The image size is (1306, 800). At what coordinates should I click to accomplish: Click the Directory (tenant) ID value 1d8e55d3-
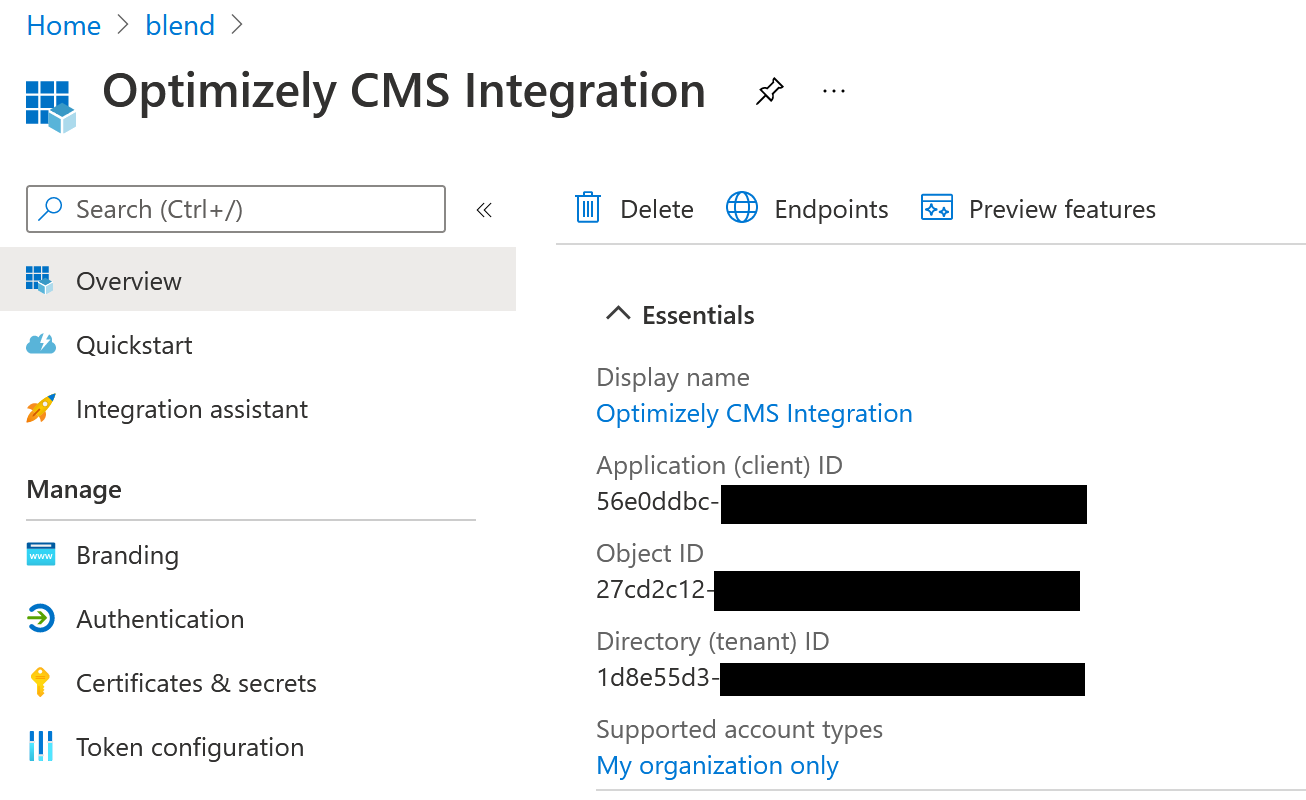click(657, 678)
